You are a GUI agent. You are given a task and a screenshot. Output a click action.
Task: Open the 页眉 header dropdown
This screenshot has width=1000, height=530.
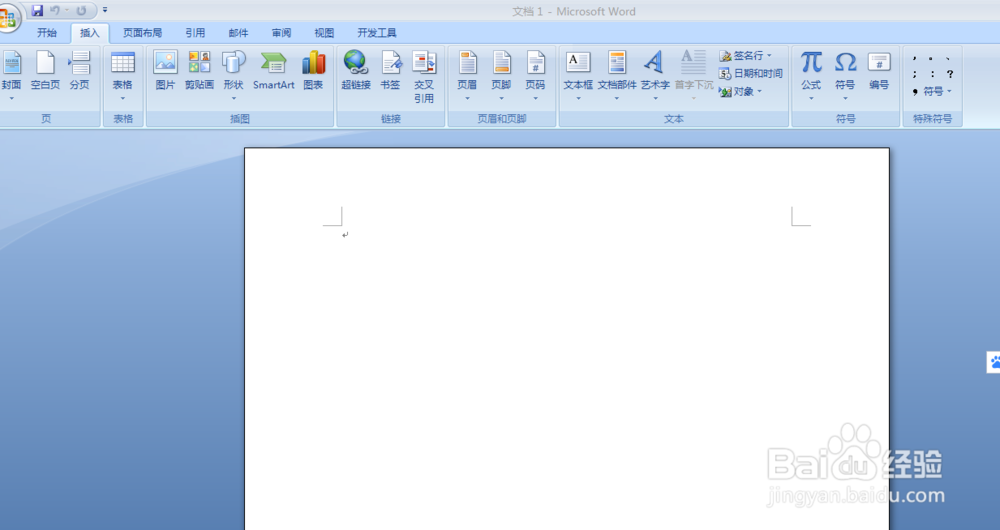tap(467, 75)
